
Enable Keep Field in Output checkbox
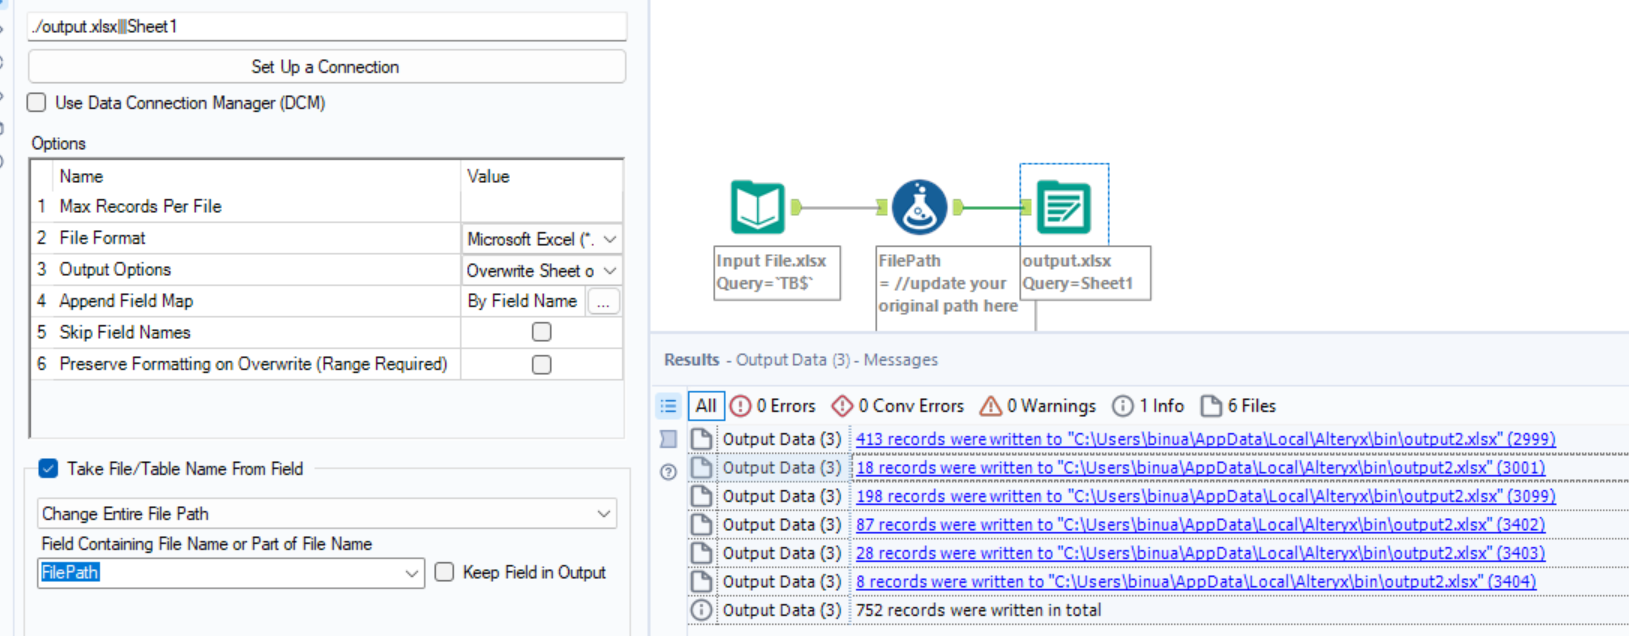pos(445,572)
